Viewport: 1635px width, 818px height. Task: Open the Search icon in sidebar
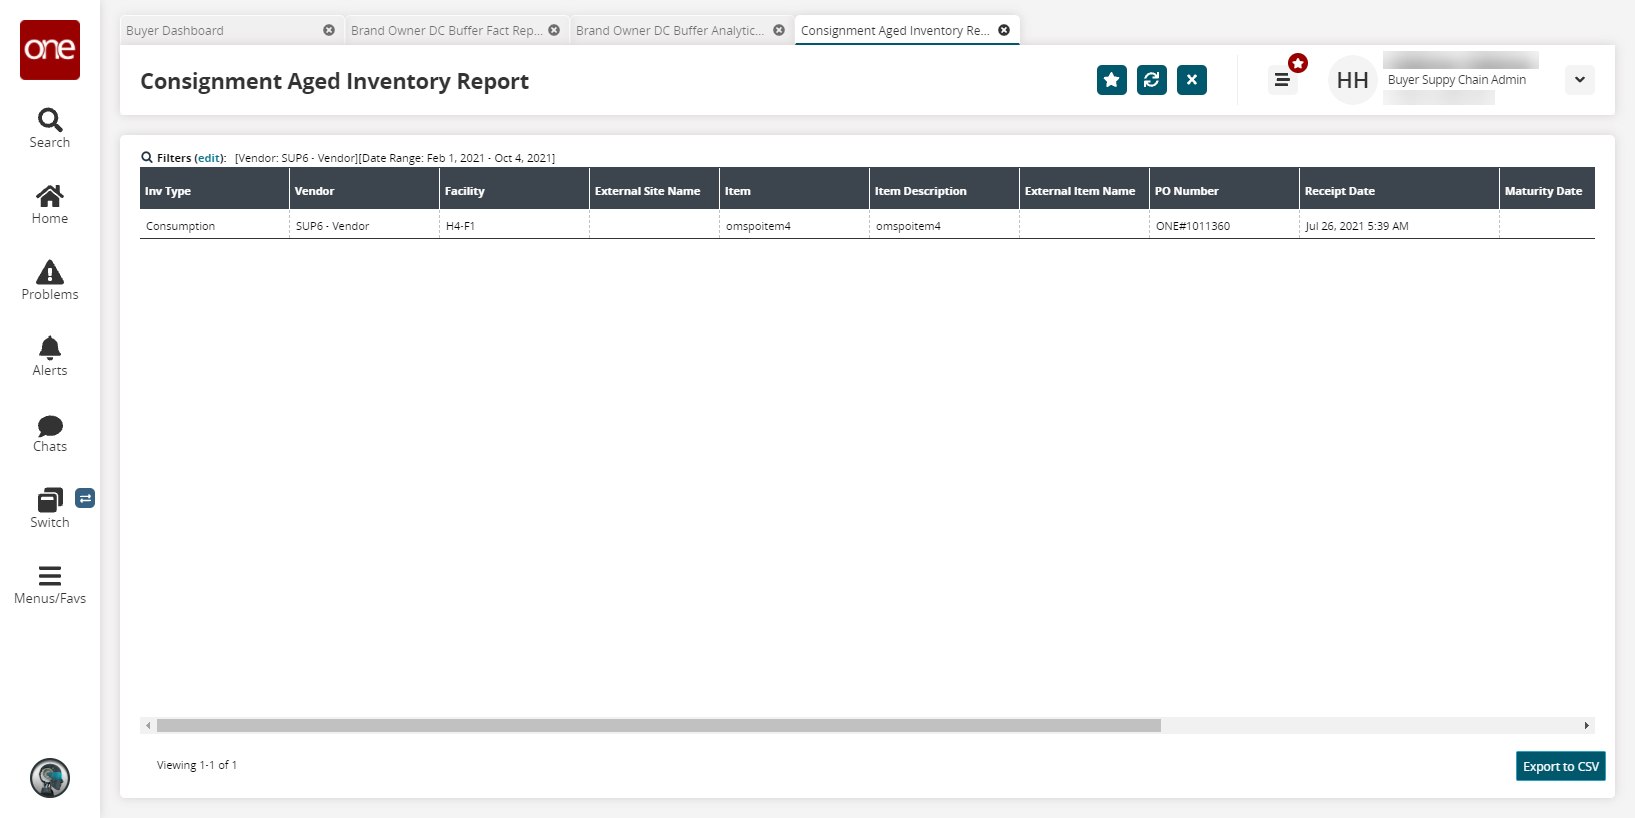pyautogui.click(x=50, y=128)
